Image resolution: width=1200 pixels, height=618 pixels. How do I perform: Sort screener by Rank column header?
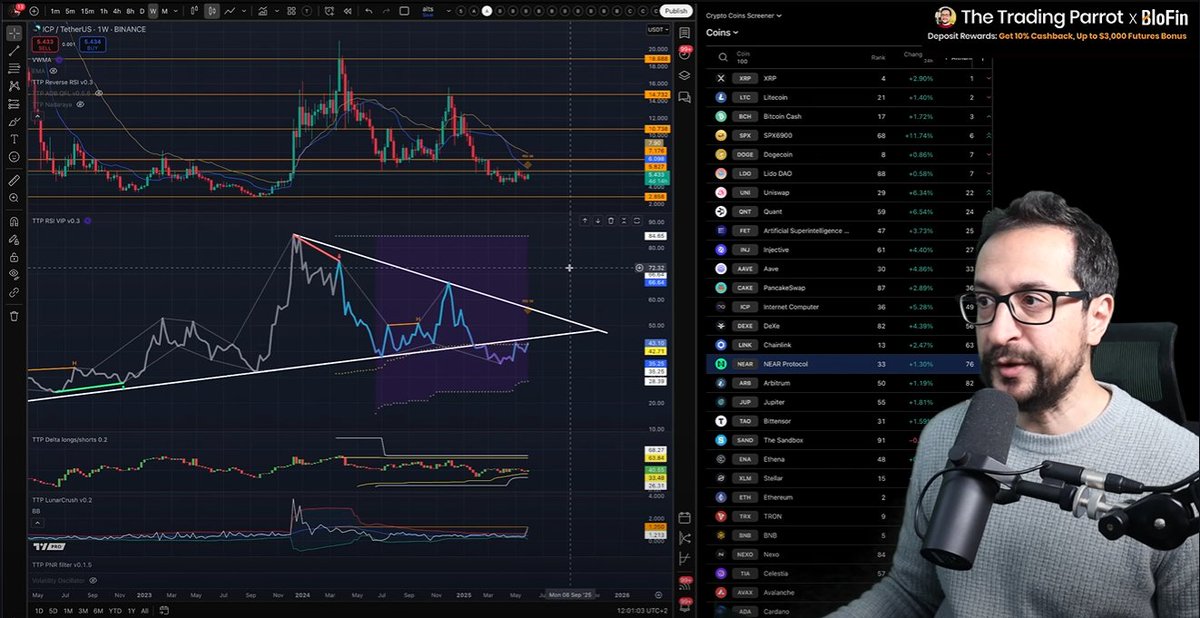click(877, 57)
